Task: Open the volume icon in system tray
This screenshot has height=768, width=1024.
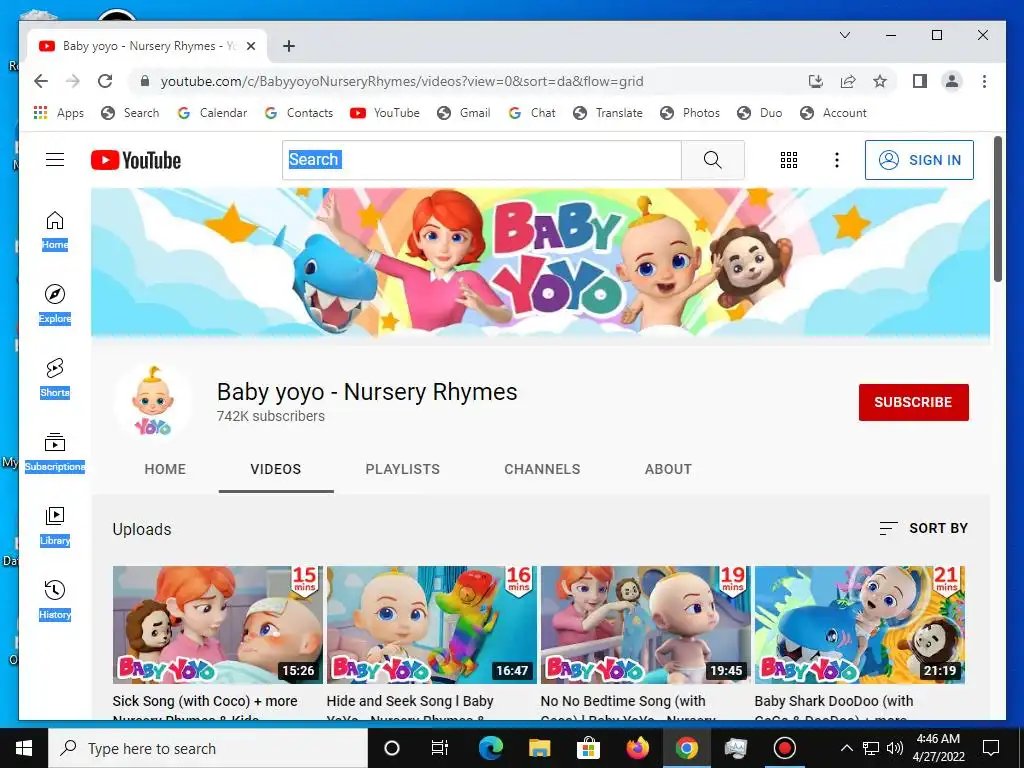Action: [x=895, y=748]
